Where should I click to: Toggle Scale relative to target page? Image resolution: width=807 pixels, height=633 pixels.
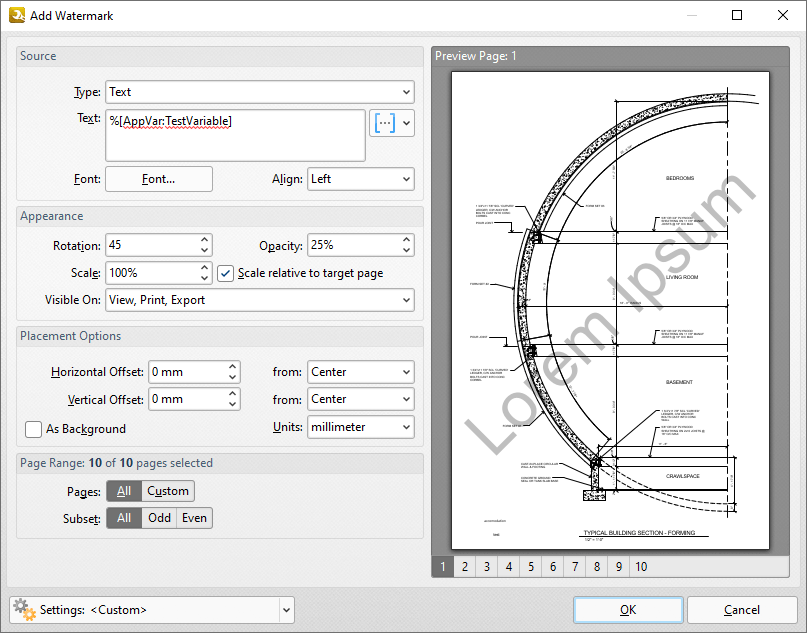point(225,273)
